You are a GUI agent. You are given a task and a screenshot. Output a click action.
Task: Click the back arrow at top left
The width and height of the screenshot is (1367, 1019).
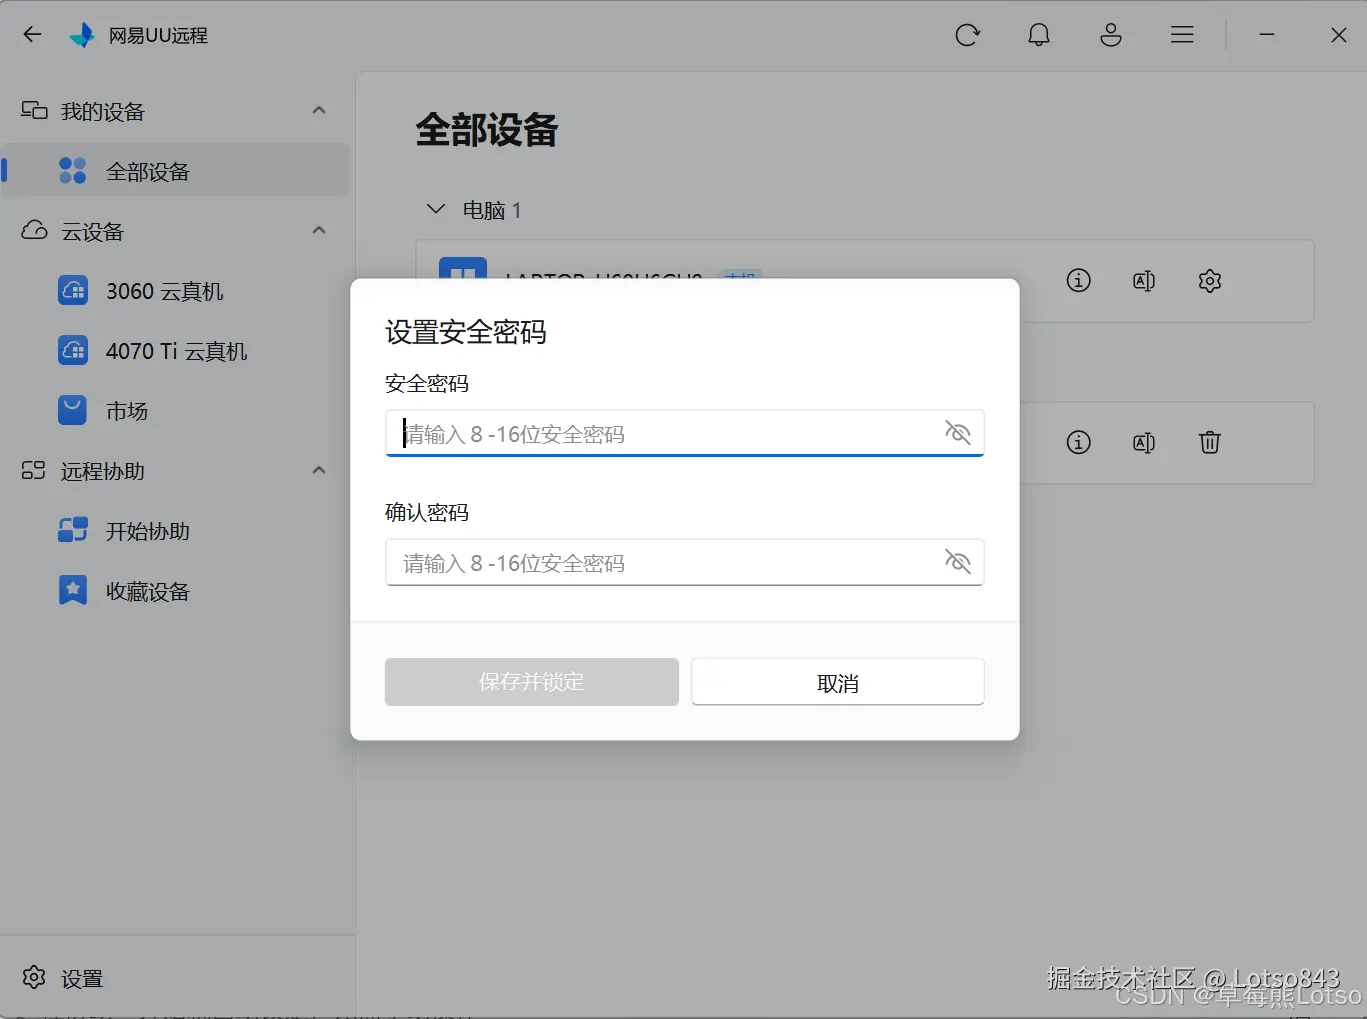pyautogui.click(x=32, y=34)
